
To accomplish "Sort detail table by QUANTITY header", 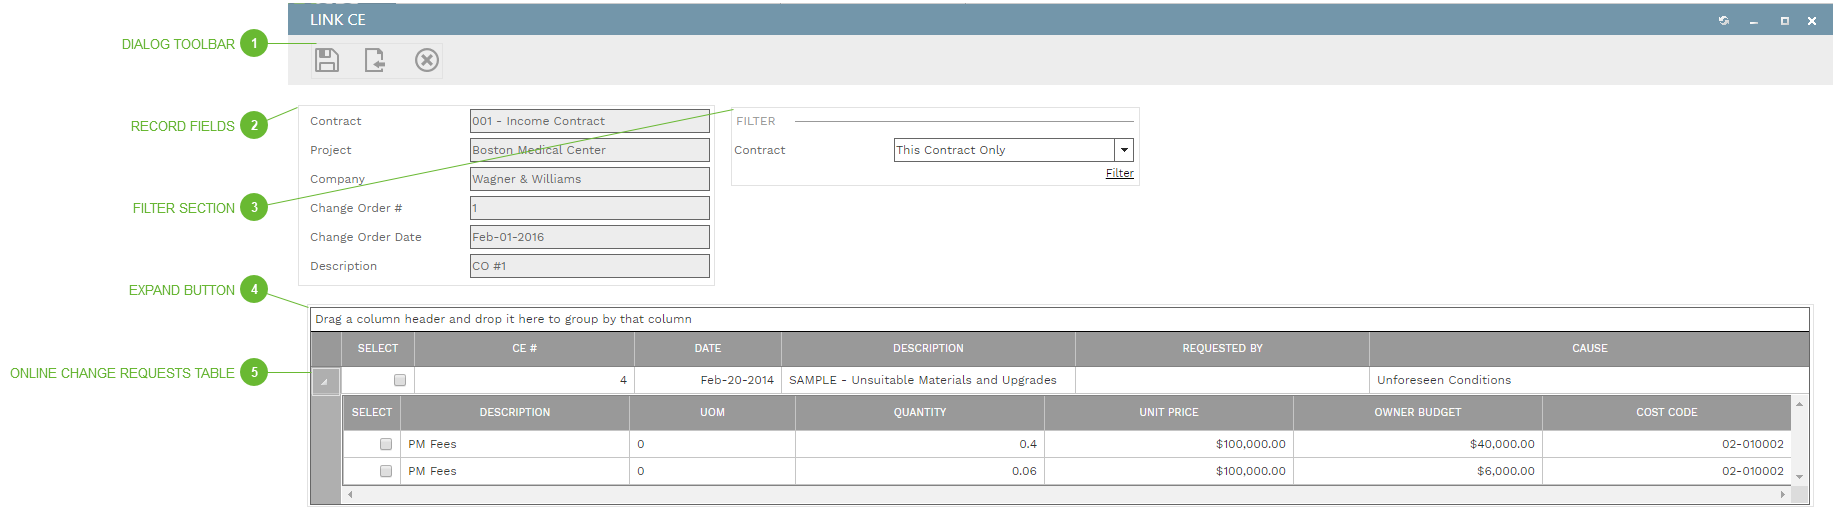I will pyautogui.click(x=920, y=412).
